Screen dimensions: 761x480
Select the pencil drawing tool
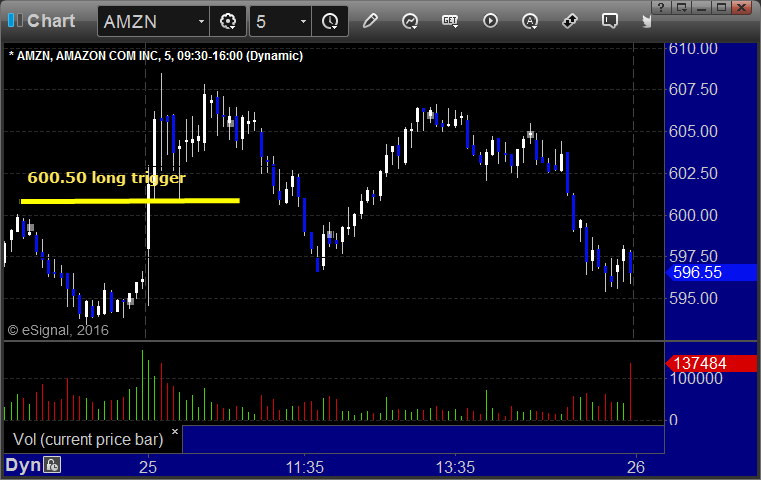click(x=370, y=21)
